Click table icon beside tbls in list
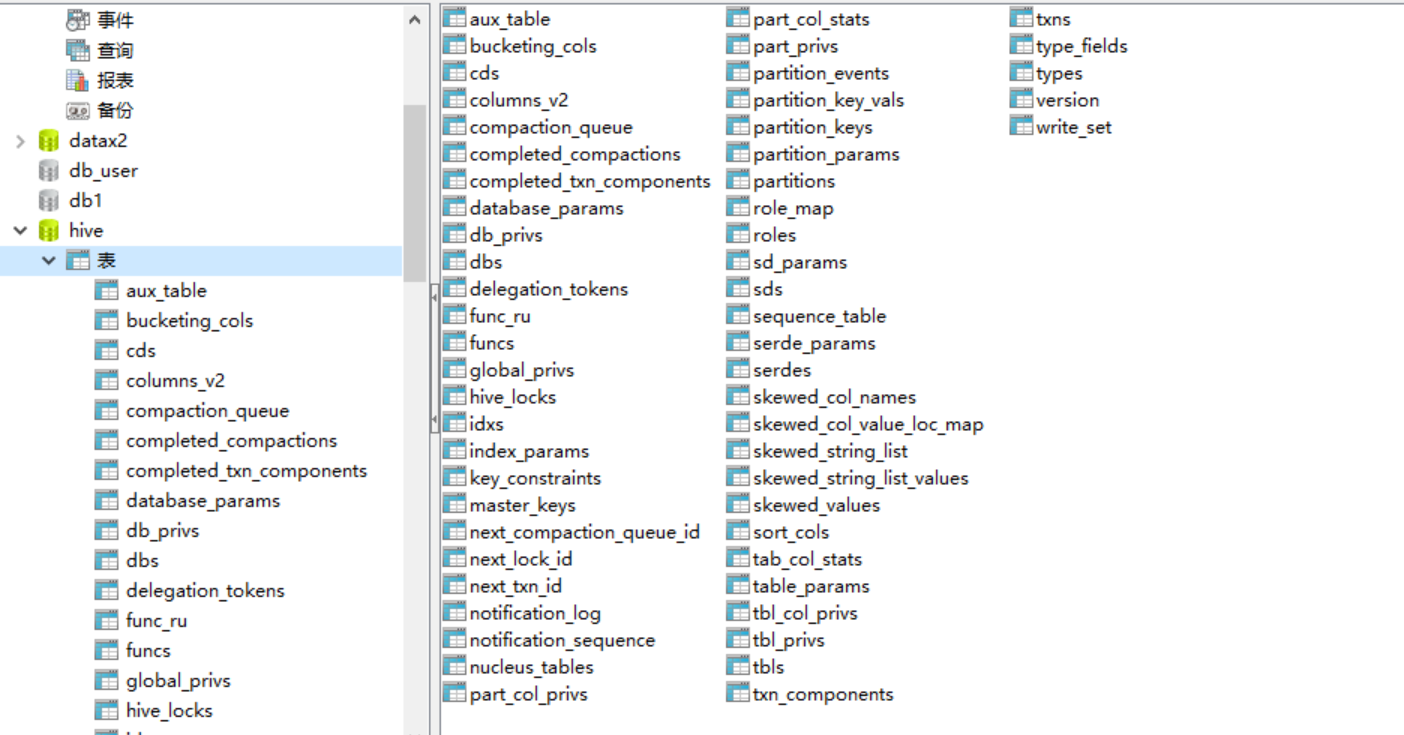Viewport: 1404px width, 735px height. (738, 667)
